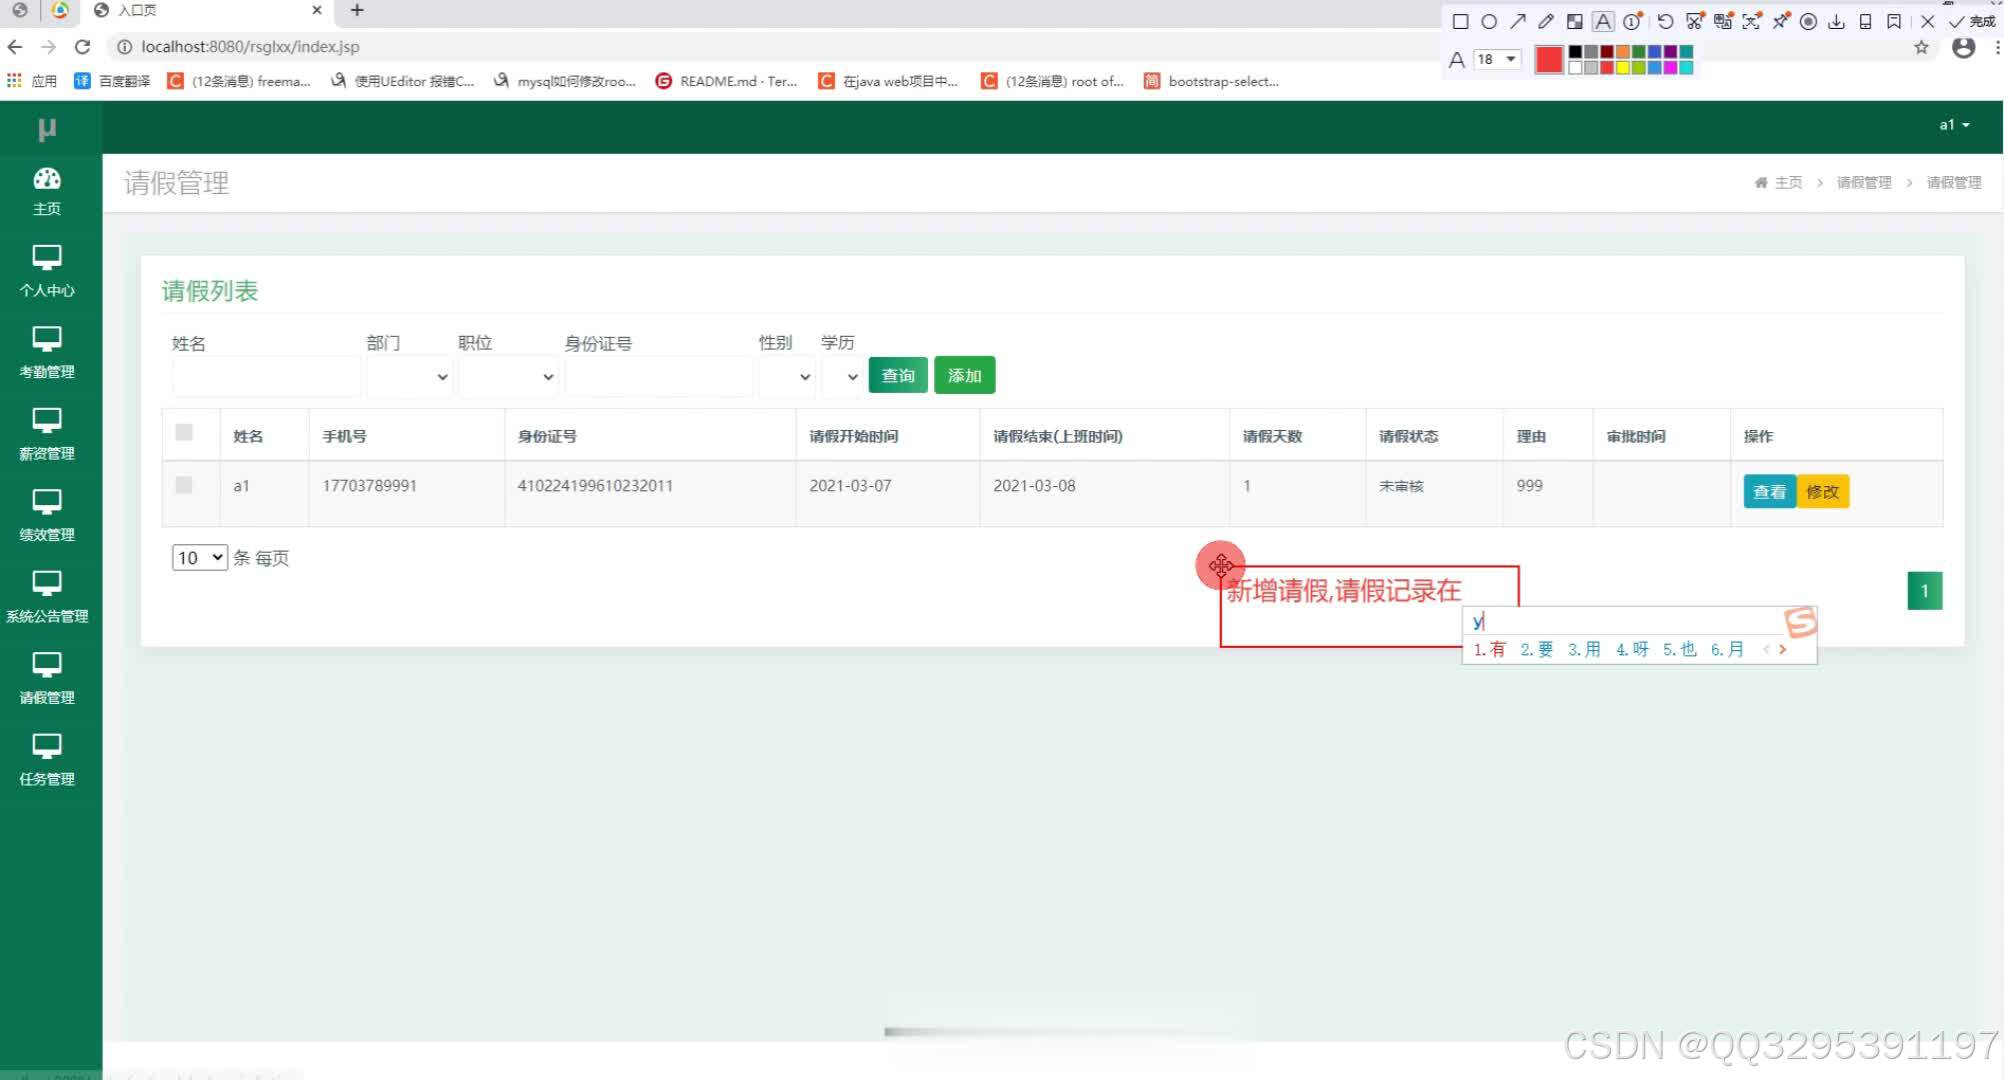2004x1080 pixels.
Task: Click the text recognition tool icon
Action: (1752, 21)
